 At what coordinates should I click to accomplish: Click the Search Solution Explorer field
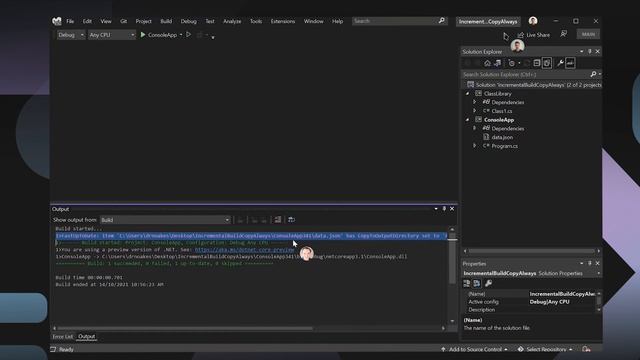[x=526, y=74]
